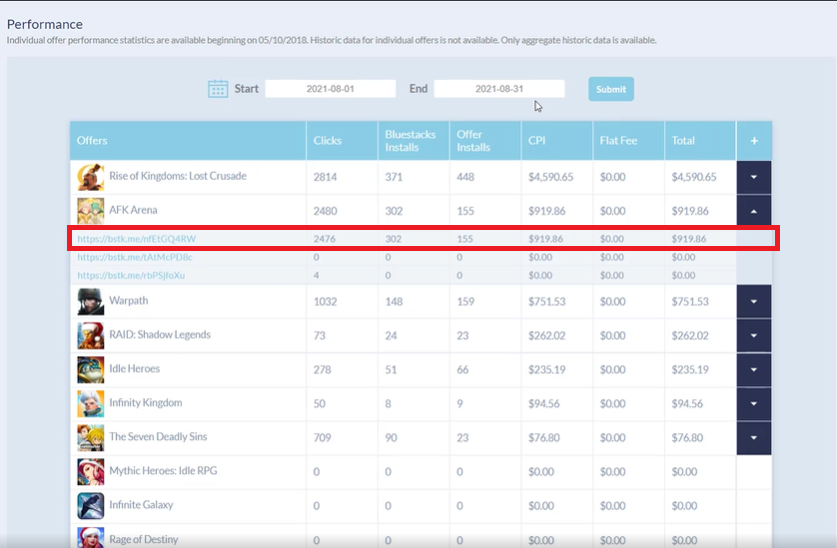Click the Infinity Kingdom game icon
Viewport: 837px width, 548px height.
click(x=91, y=403)
